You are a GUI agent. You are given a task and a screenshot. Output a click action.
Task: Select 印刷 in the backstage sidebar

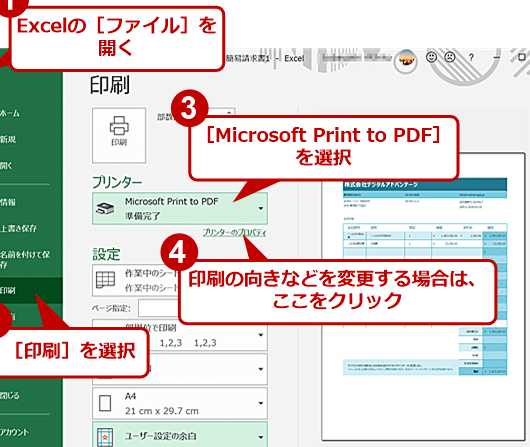(31, 290)
